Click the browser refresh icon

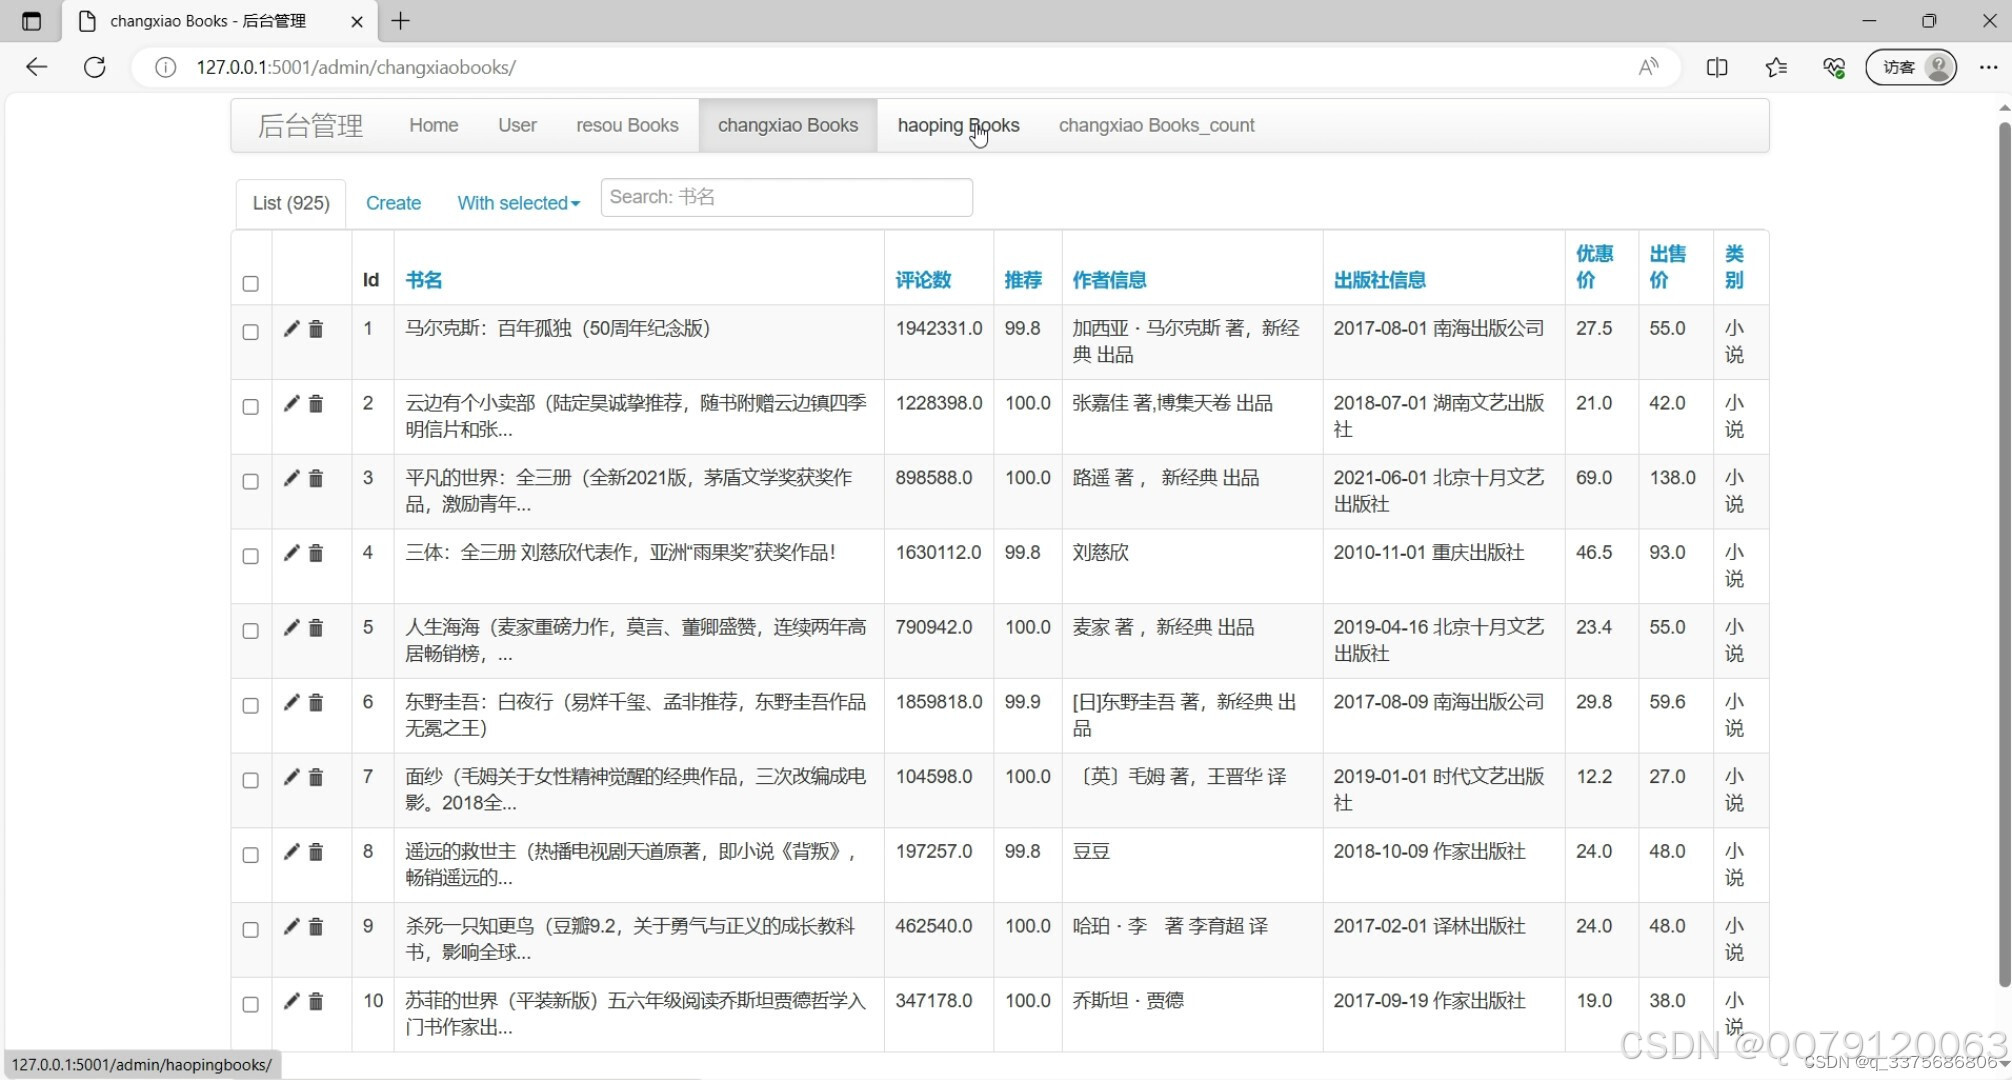coord(95,67)
